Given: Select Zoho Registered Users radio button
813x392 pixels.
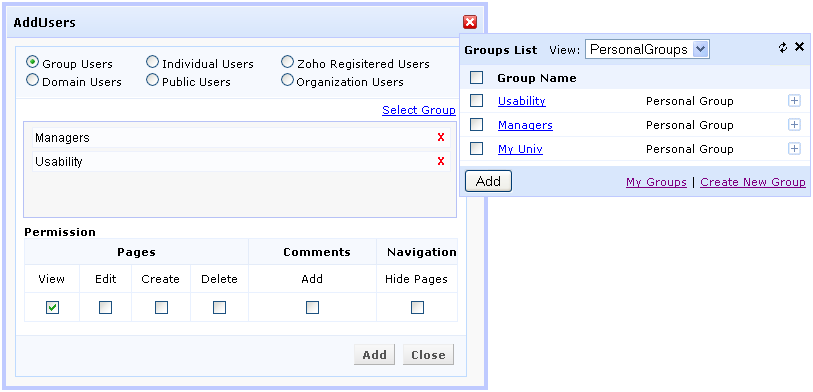Looking at the screenshot, I should coord(287,62).
